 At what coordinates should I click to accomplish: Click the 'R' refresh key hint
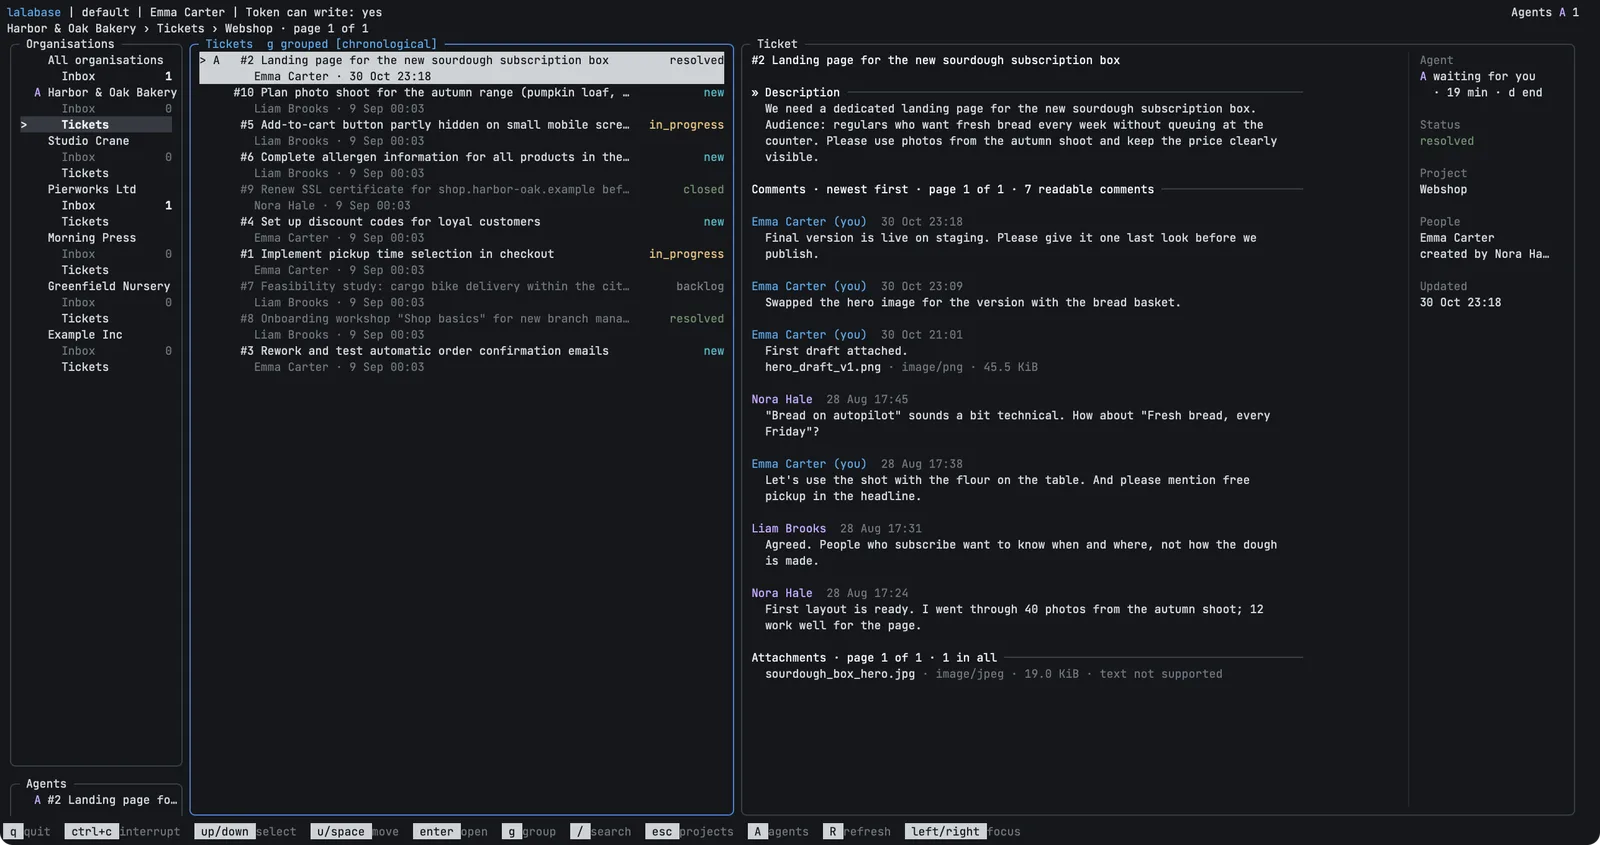856,831
